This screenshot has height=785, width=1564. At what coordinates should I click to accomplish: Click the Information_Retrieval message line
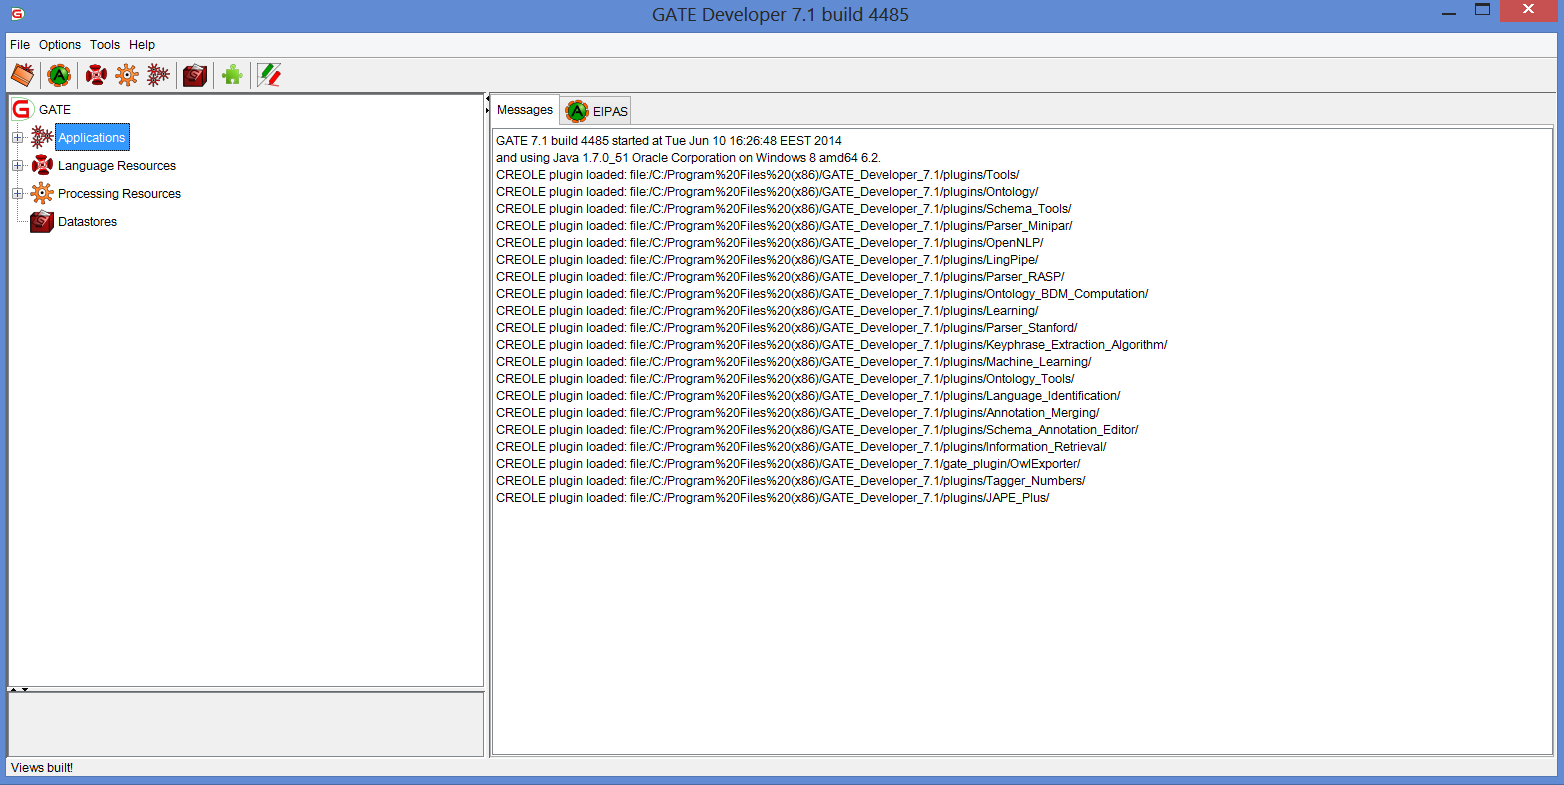tap(801, 447)
